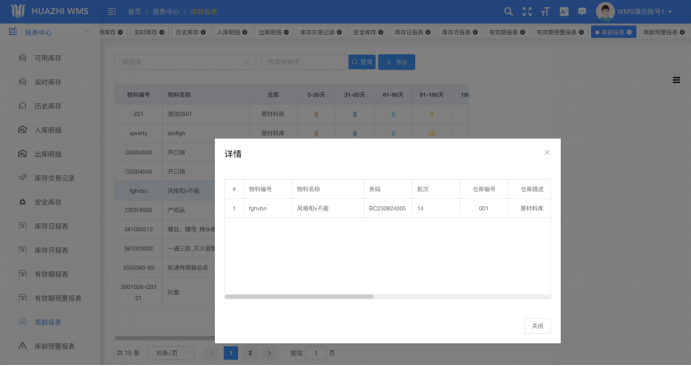Click the 导出 export button

coord(396,62)
